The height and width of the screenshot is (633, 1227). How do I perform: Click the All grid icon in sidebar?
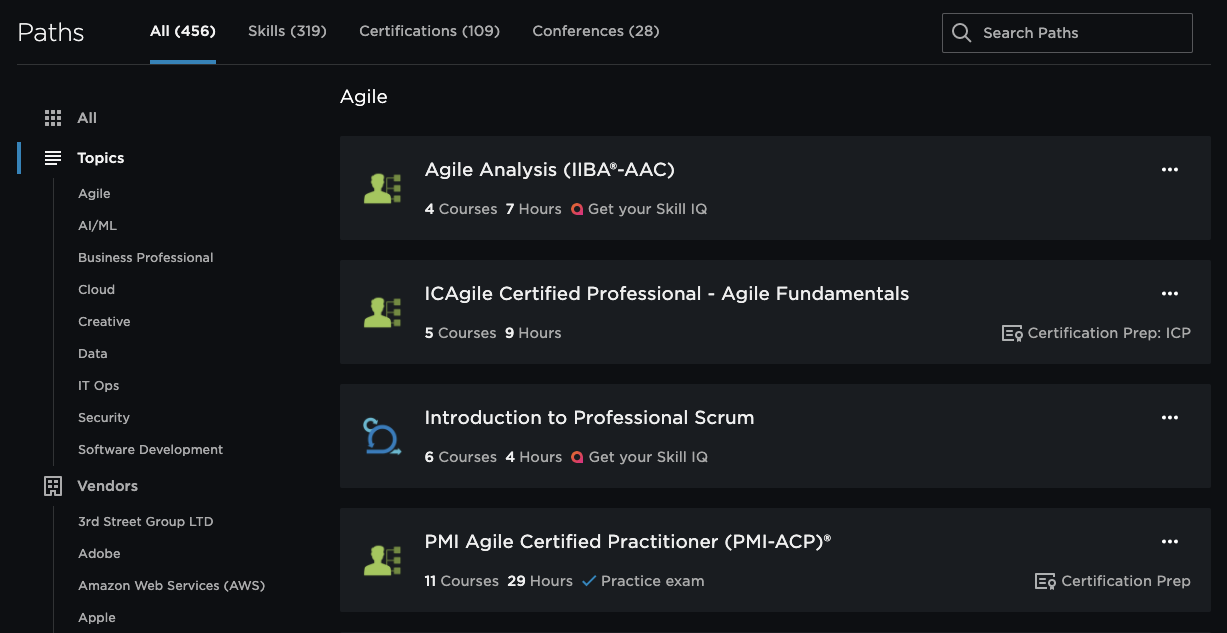click(53, 118)
